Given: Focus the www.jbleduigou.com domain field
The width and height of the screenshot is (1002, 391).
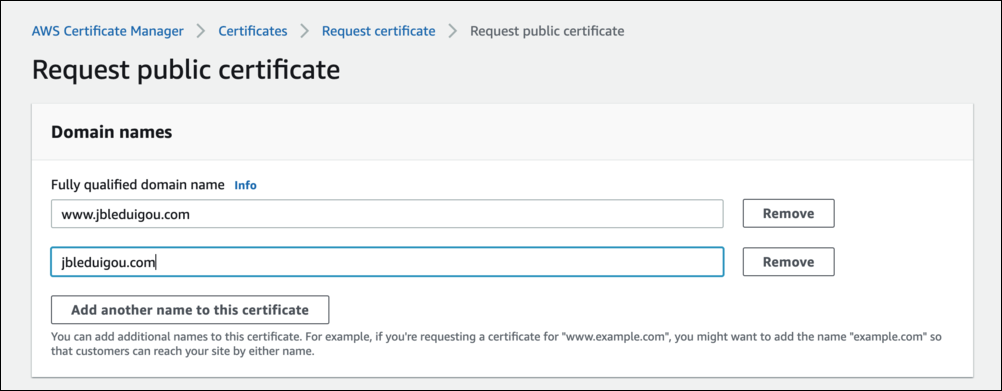Looking at the screenshot, I should 387,214.
